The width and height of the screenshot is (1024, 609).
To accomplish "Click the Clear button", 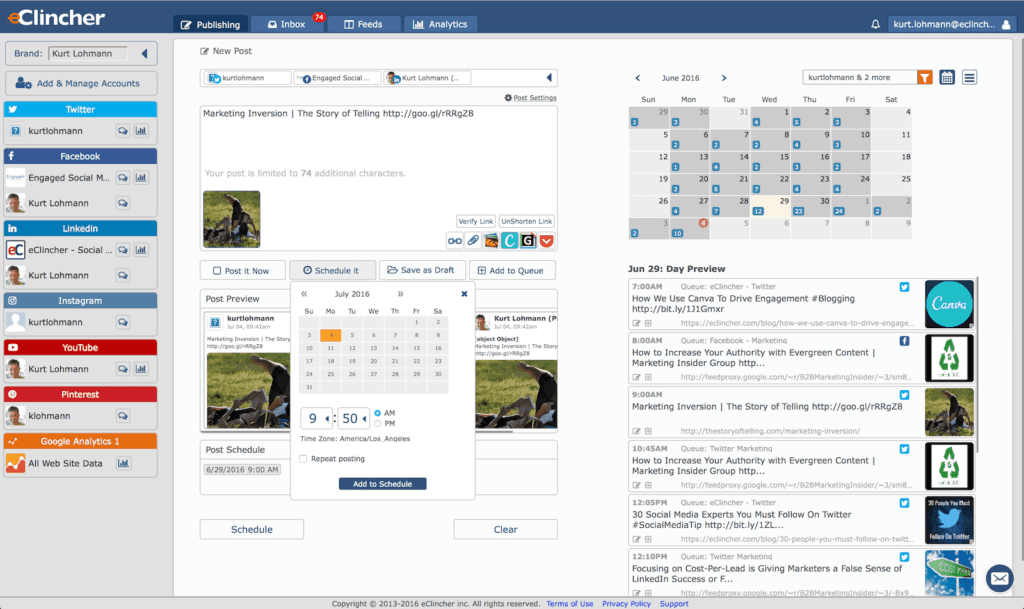I will tap(505, 529).
